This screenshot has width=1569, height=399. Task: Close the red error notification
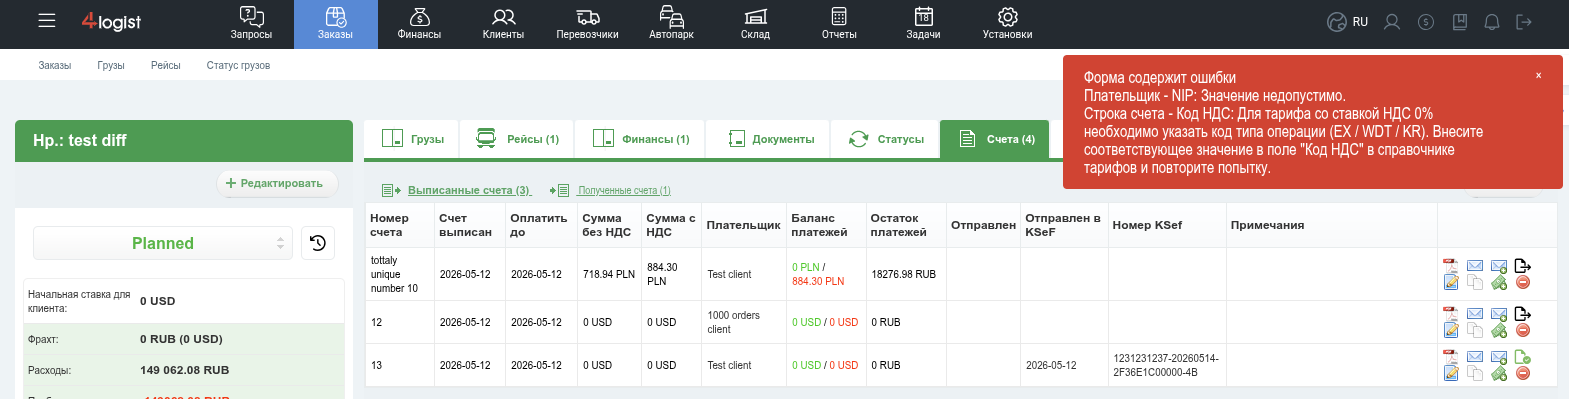point(1538,76)
